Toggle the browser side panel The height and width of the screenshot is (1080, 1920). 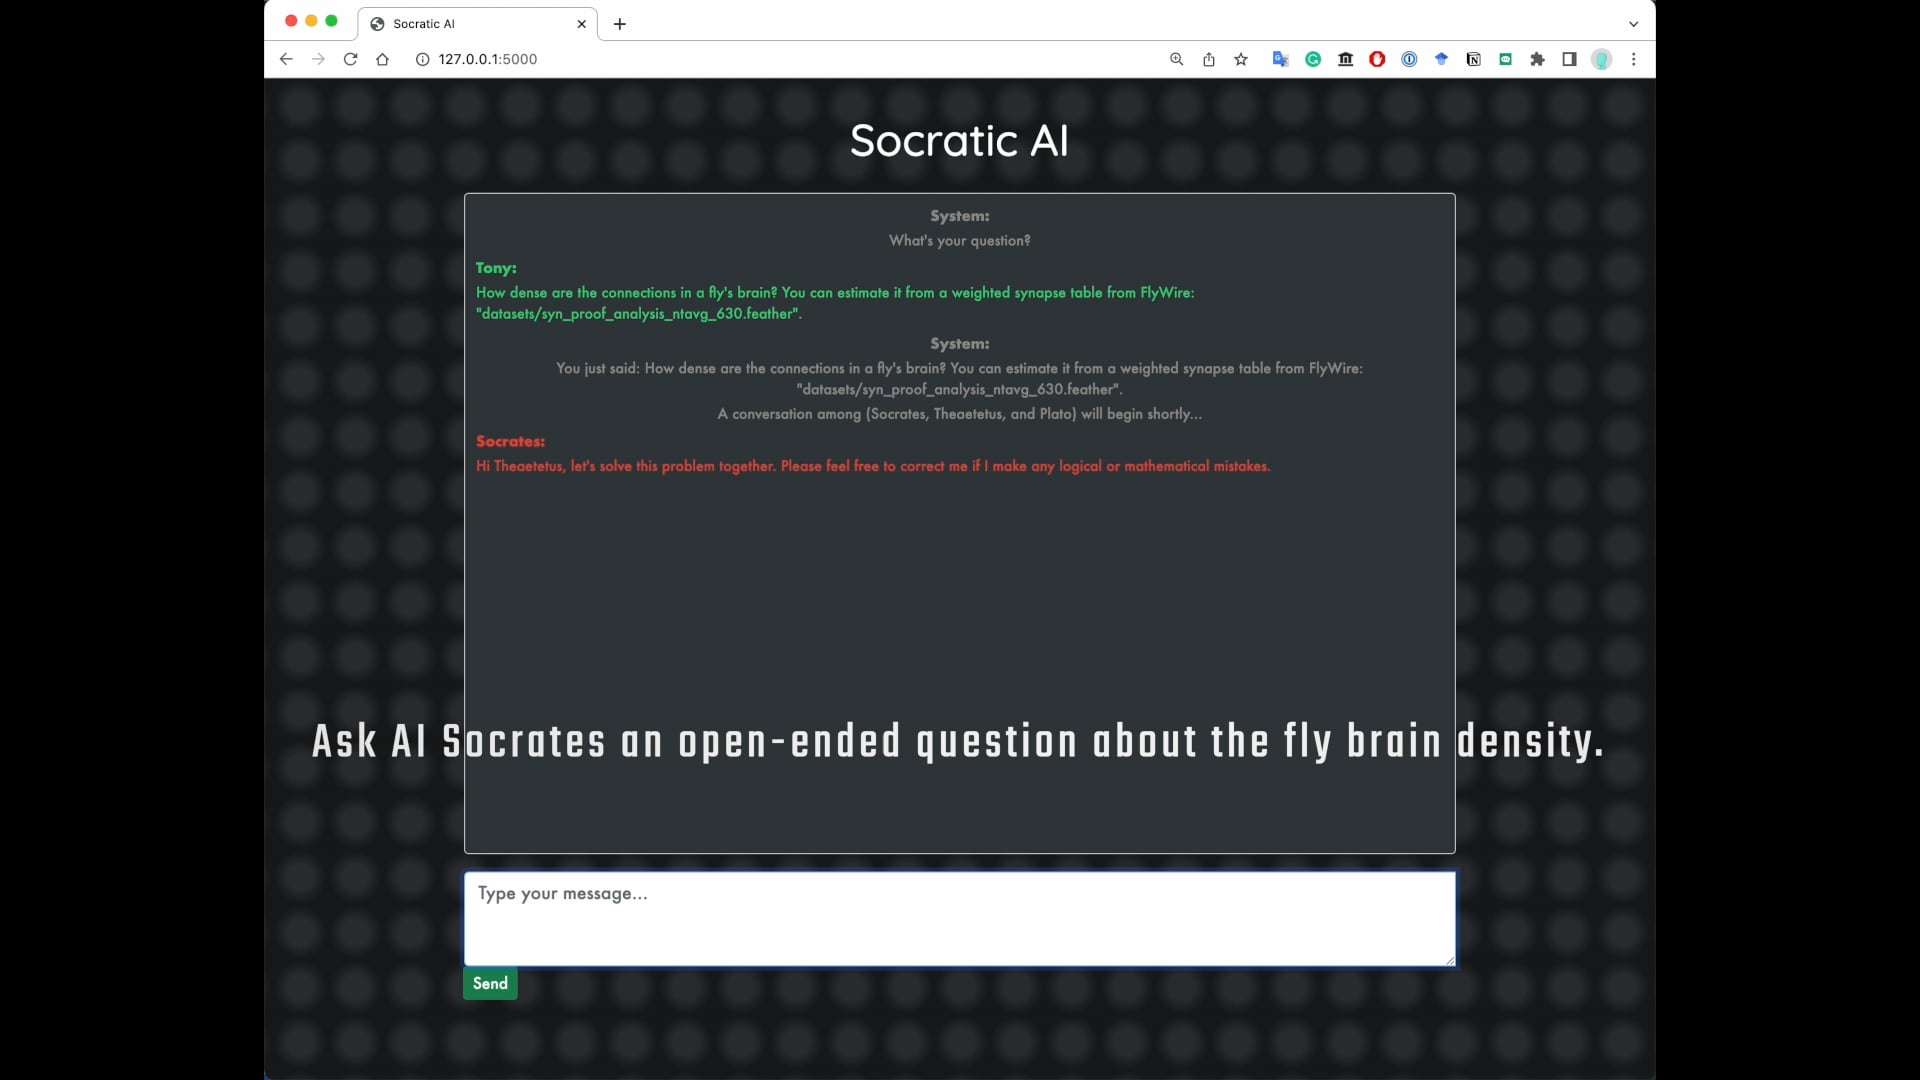[x=1569, y=59]
